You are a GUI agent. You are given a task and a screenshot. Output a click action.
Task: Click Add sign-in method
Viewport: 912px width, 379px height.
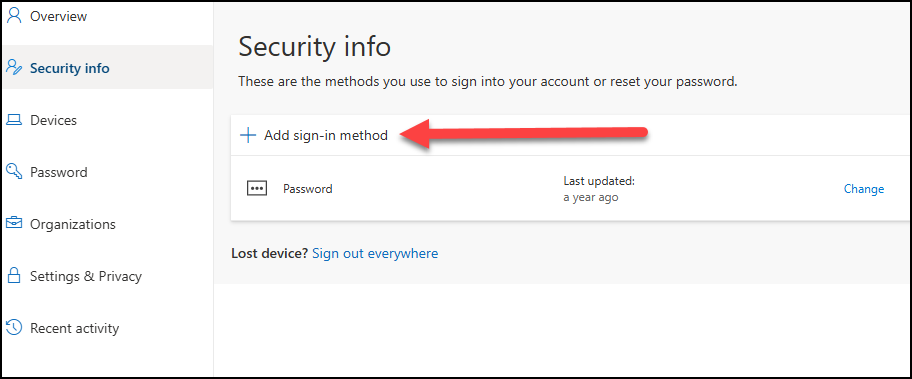tap(326, 135)
